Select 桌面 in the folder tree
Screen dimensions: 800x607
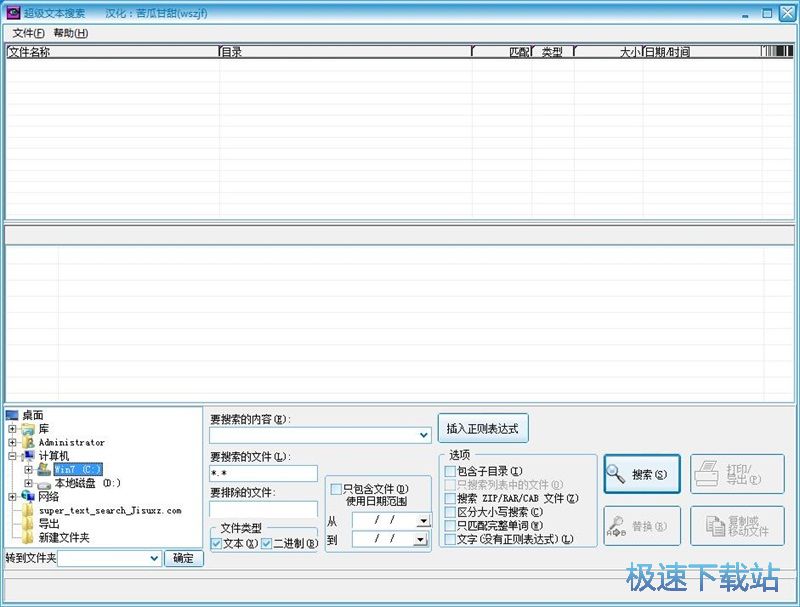[x=33, y=415]
